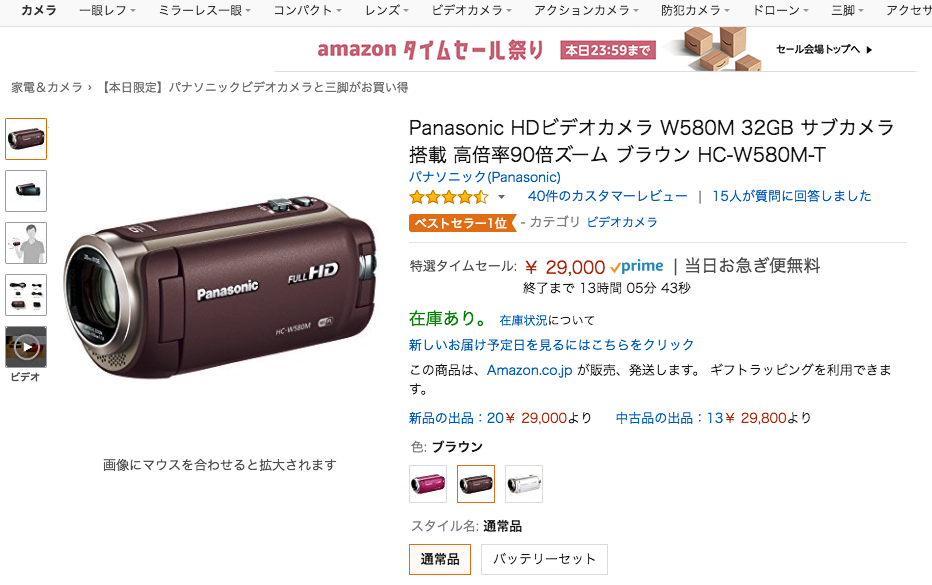Open 40件のカスタマーレビュー link
Screen dimensions: 932x585
pyautogui.click(x=607, y=196)
